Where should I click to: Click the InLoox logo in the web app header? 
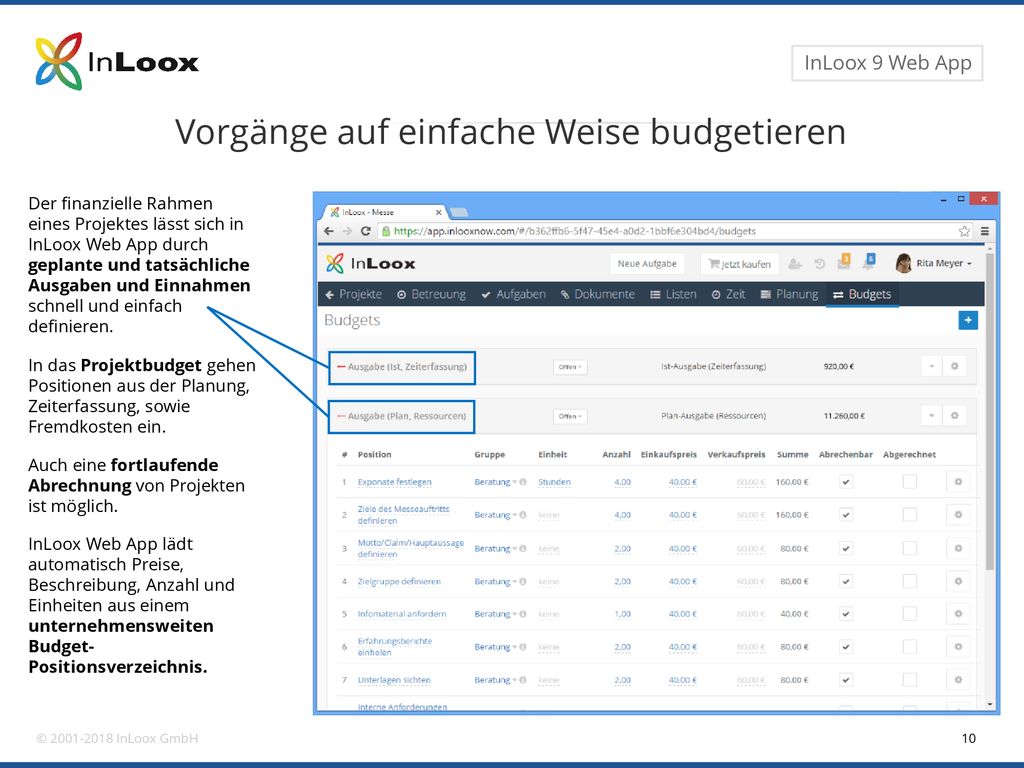tap(371, 263)
